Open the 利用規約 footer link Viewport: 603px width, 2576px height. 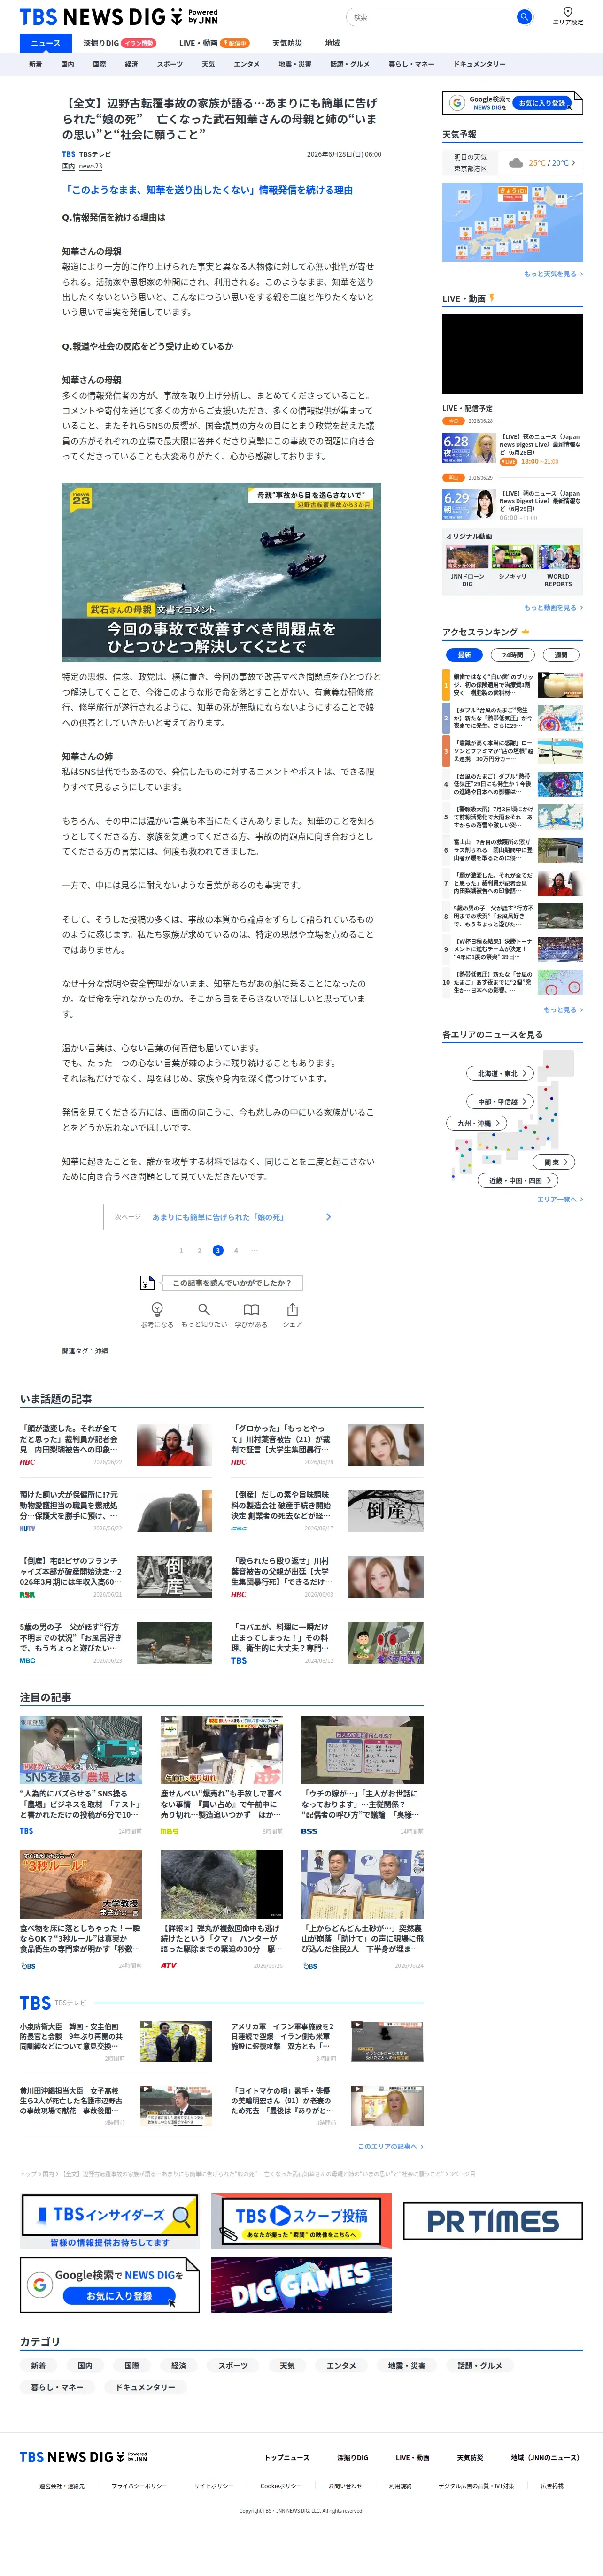[400, 2486]
